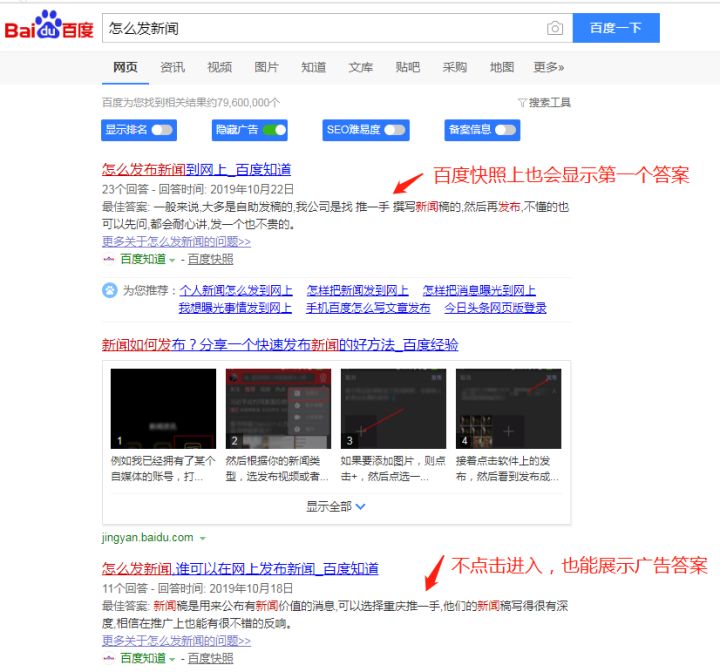Toggle the 显示排名 switch
Screen dimensions: 720x672
[161, 130]
